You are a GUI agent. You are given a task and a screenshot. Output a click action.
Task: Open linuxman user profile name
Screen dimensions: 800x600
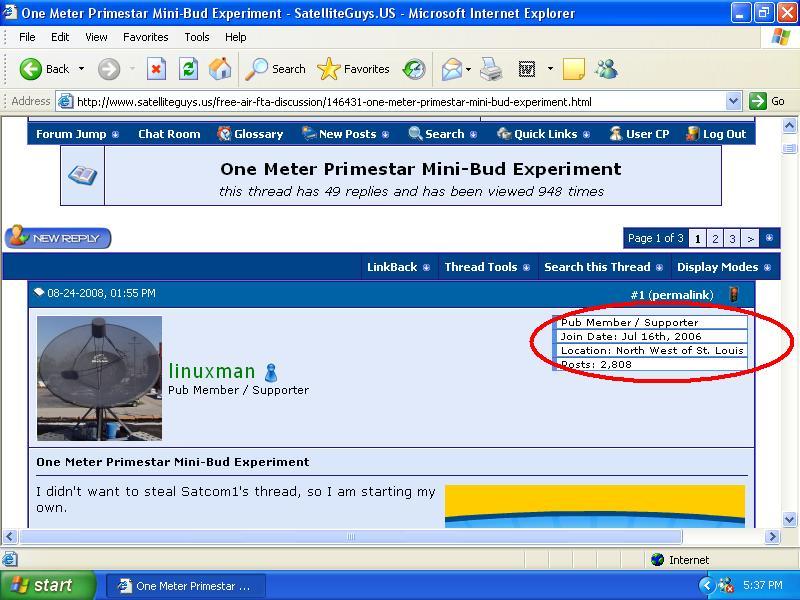click(212, 371)
